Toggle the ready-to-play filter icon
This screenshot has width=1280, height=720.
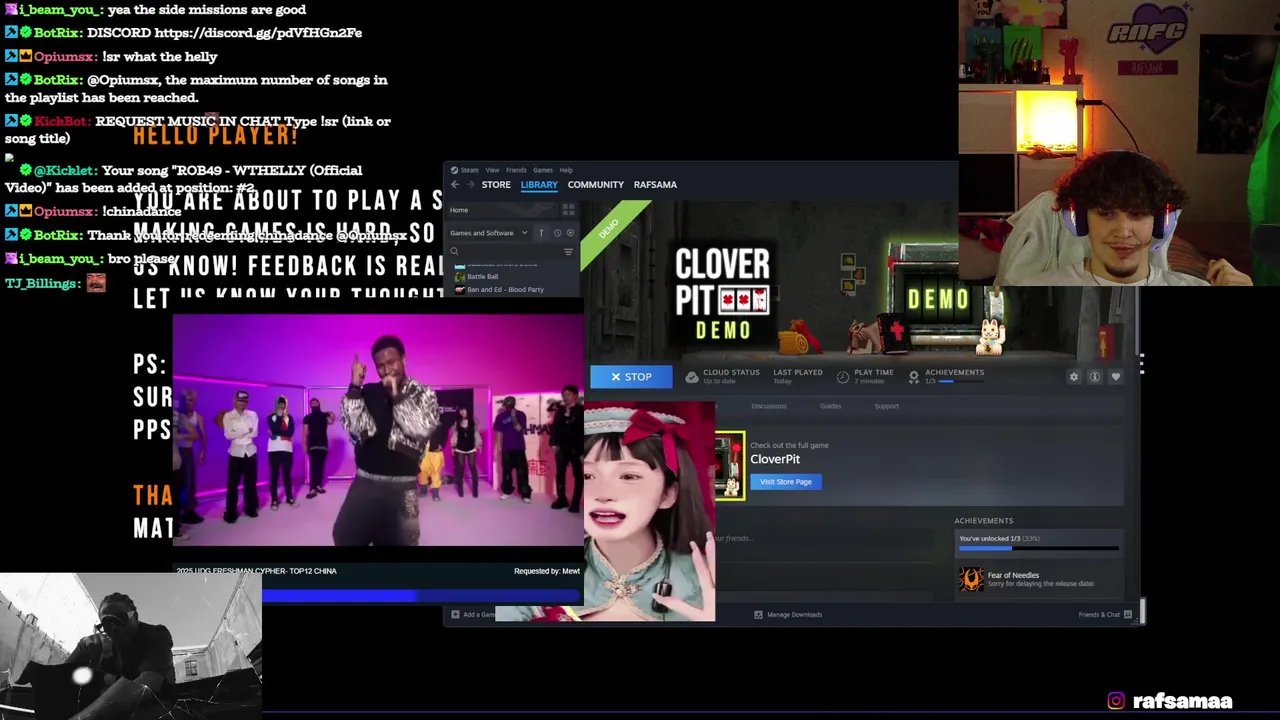[570, 233]
